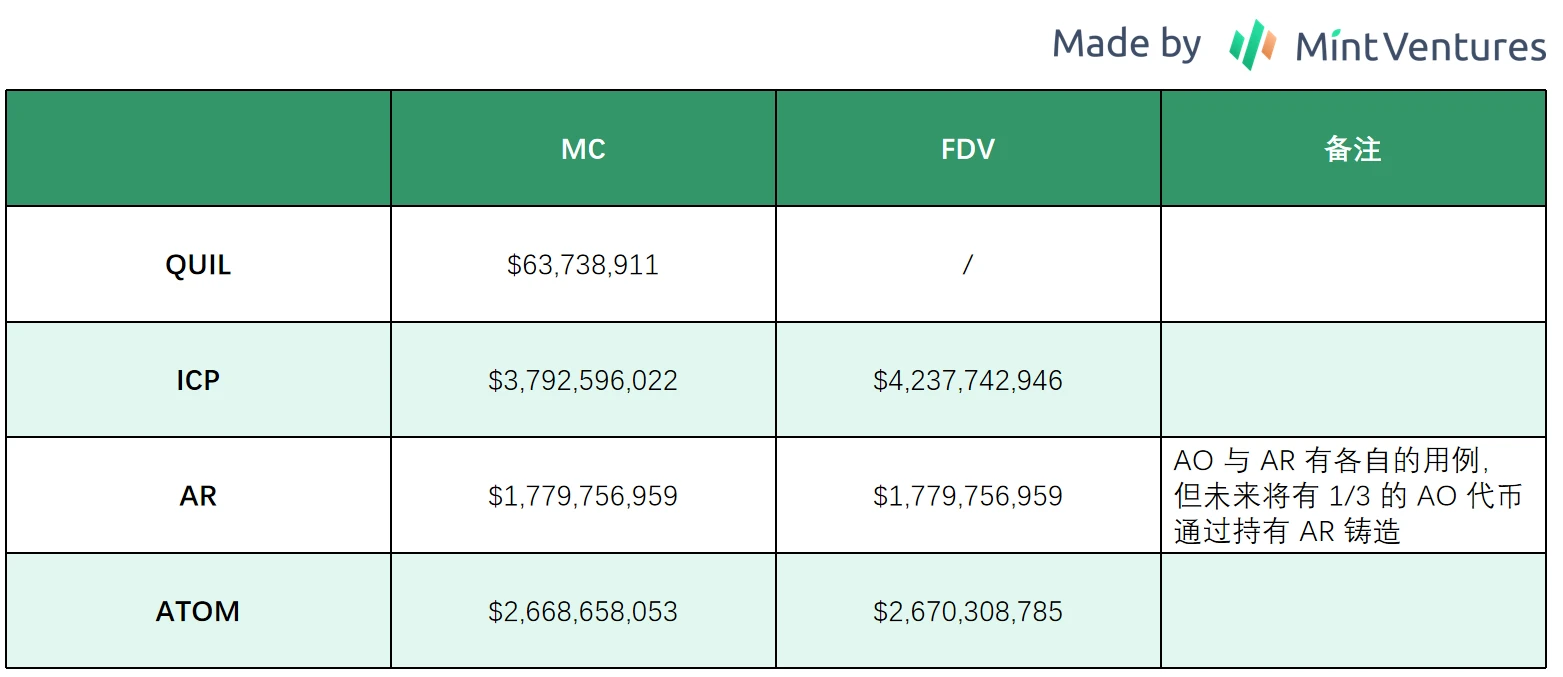The height and width of the screenshot is (677, 1563).
Task: Click the ATOM row label
Action: pos(198,611)
